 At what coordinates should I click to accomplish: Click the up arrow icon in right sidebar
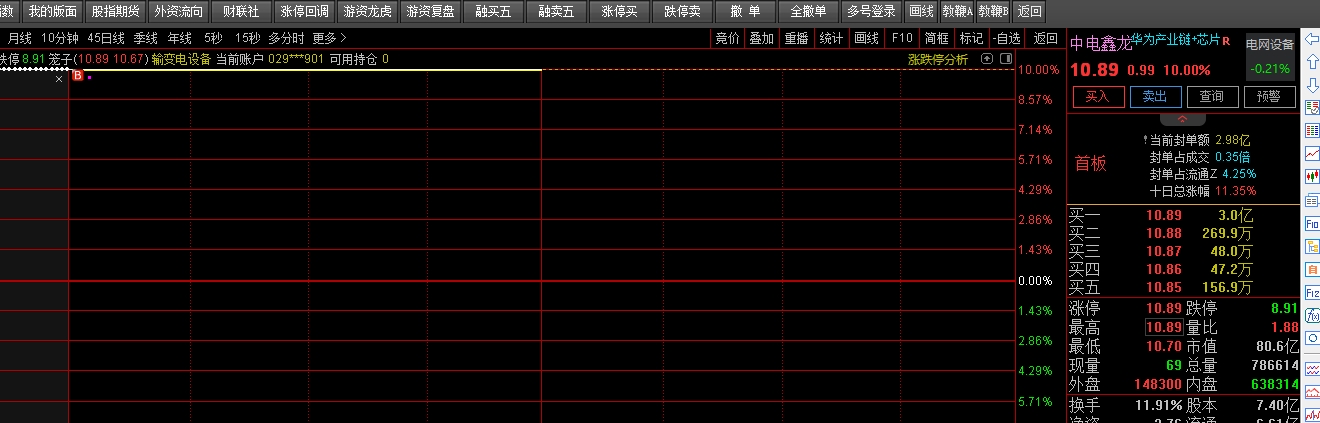coord(1311,61)
